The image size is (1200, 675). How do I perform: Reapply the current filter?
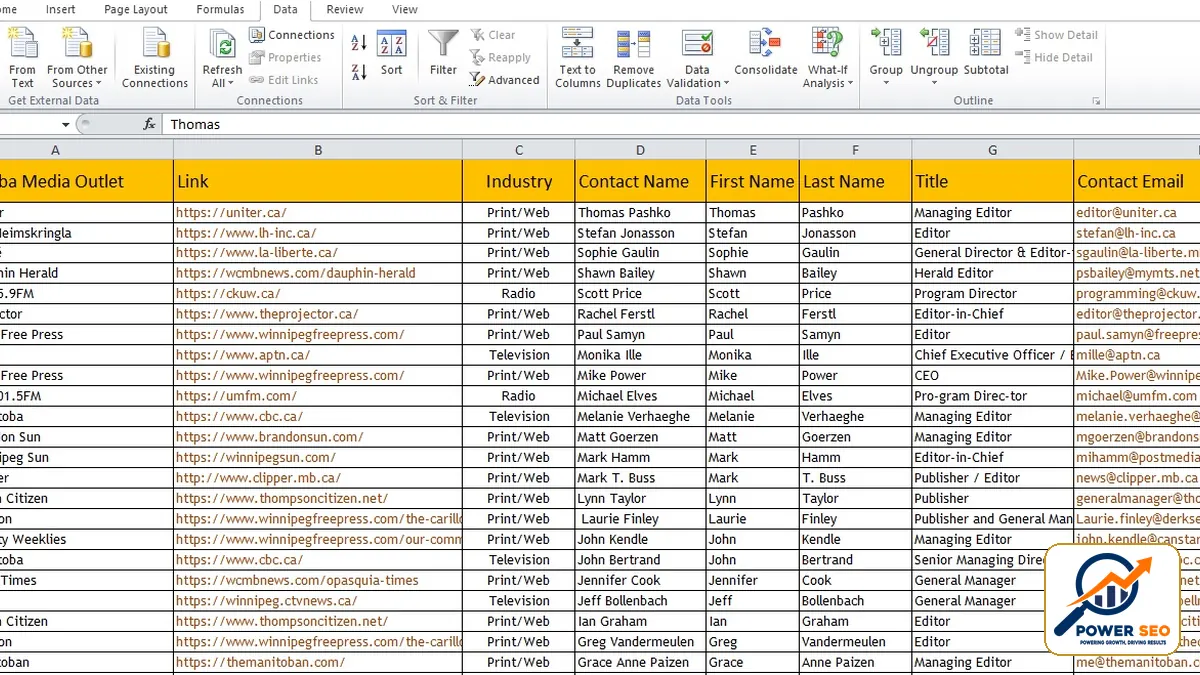(501, 58)
